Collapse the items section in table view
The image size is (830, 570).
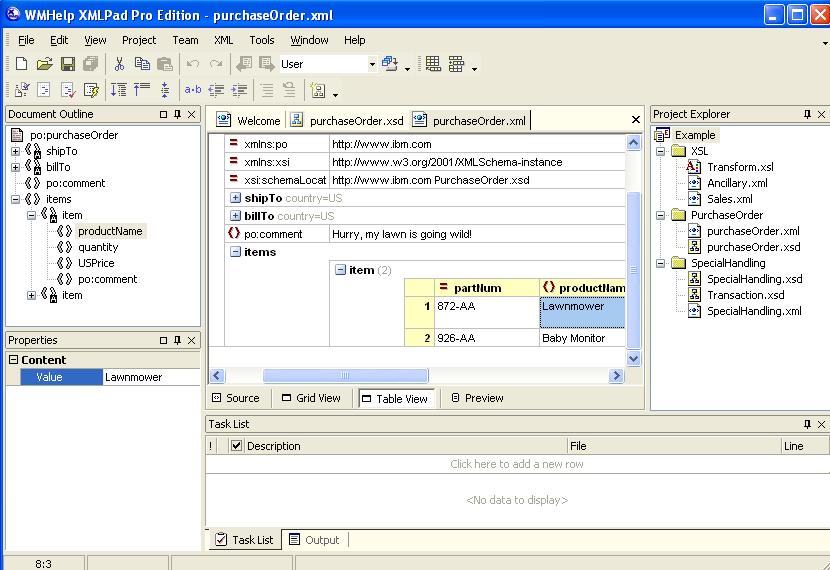[x=236, y=252]
